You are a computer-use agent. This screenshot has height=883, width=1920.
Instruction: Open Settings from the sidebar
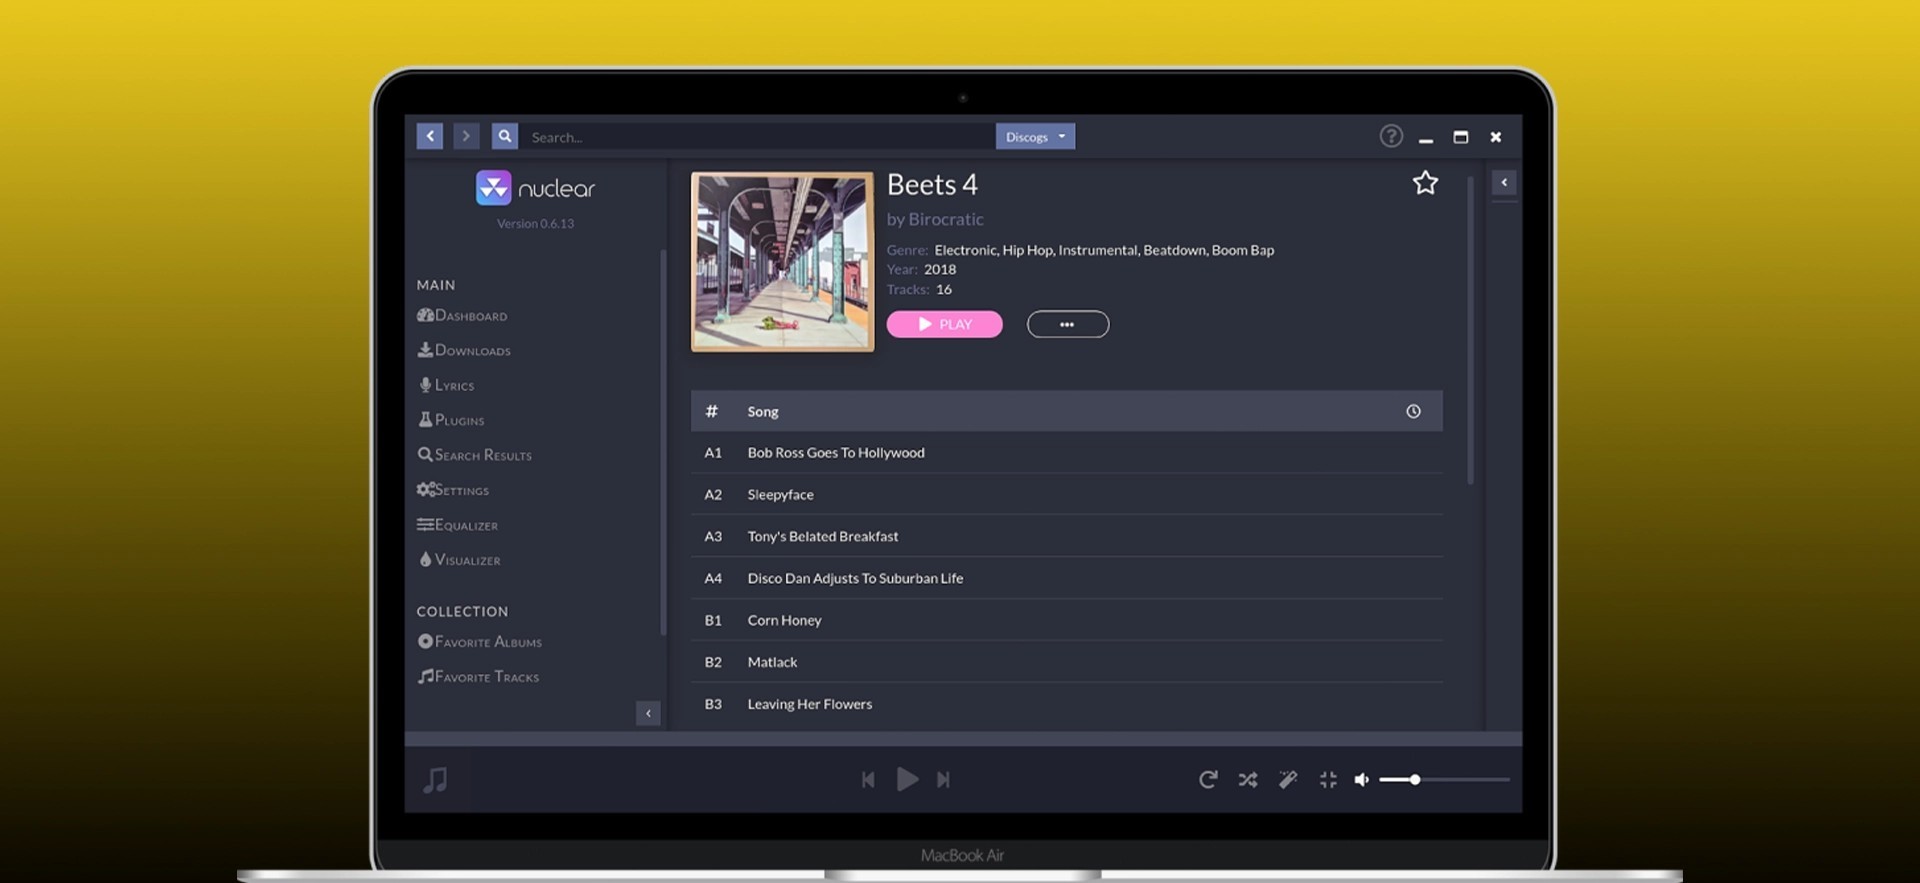click(x=453, y=491)
